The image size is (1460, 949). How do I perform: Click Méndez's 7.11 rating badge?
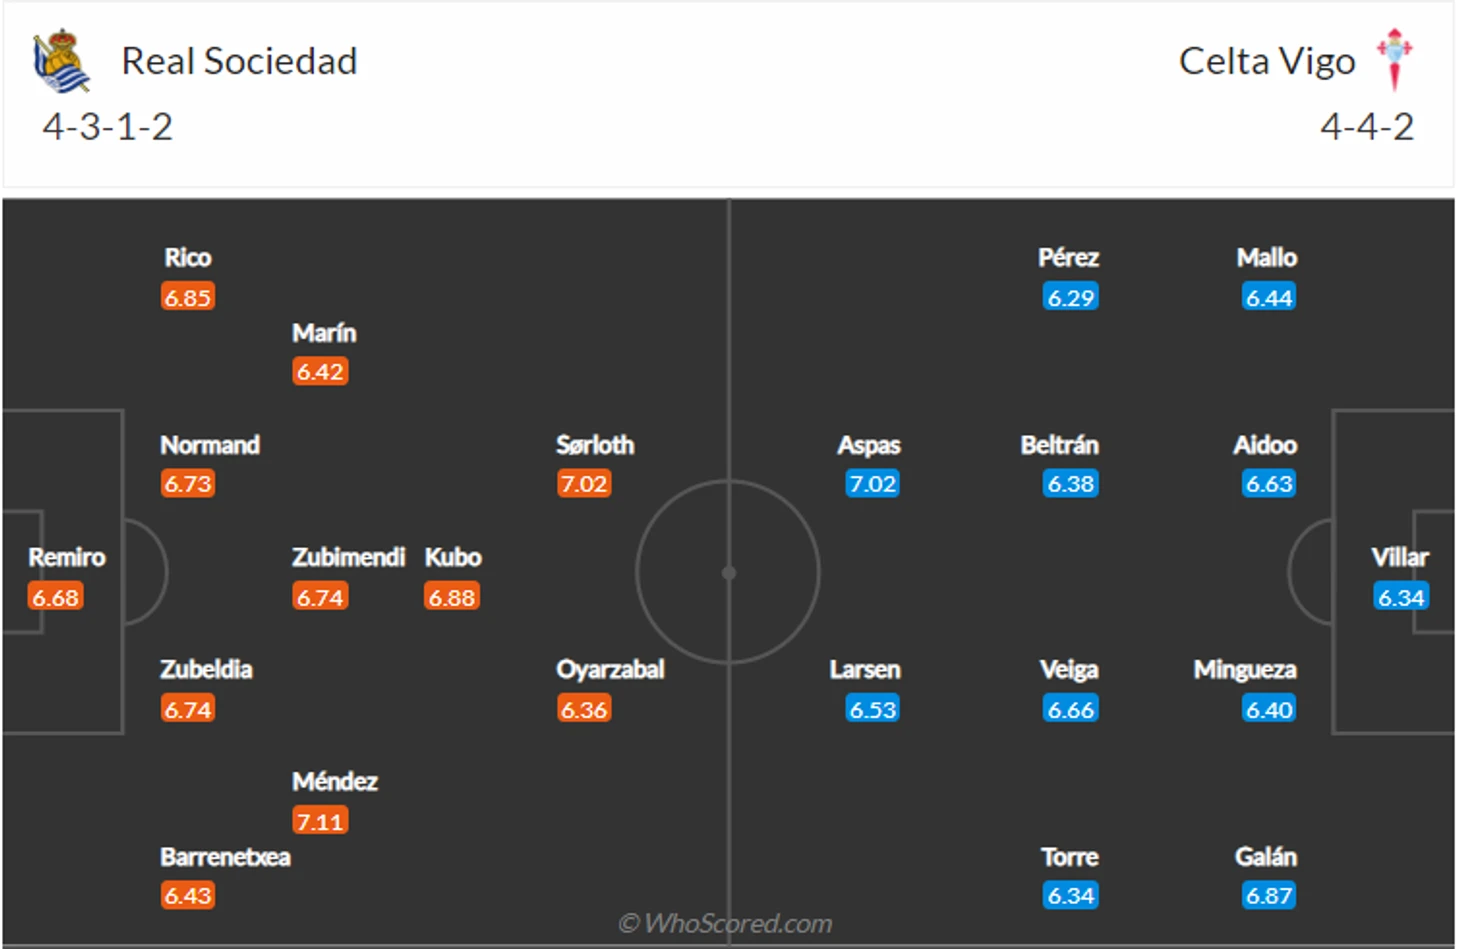coord(320,821)
